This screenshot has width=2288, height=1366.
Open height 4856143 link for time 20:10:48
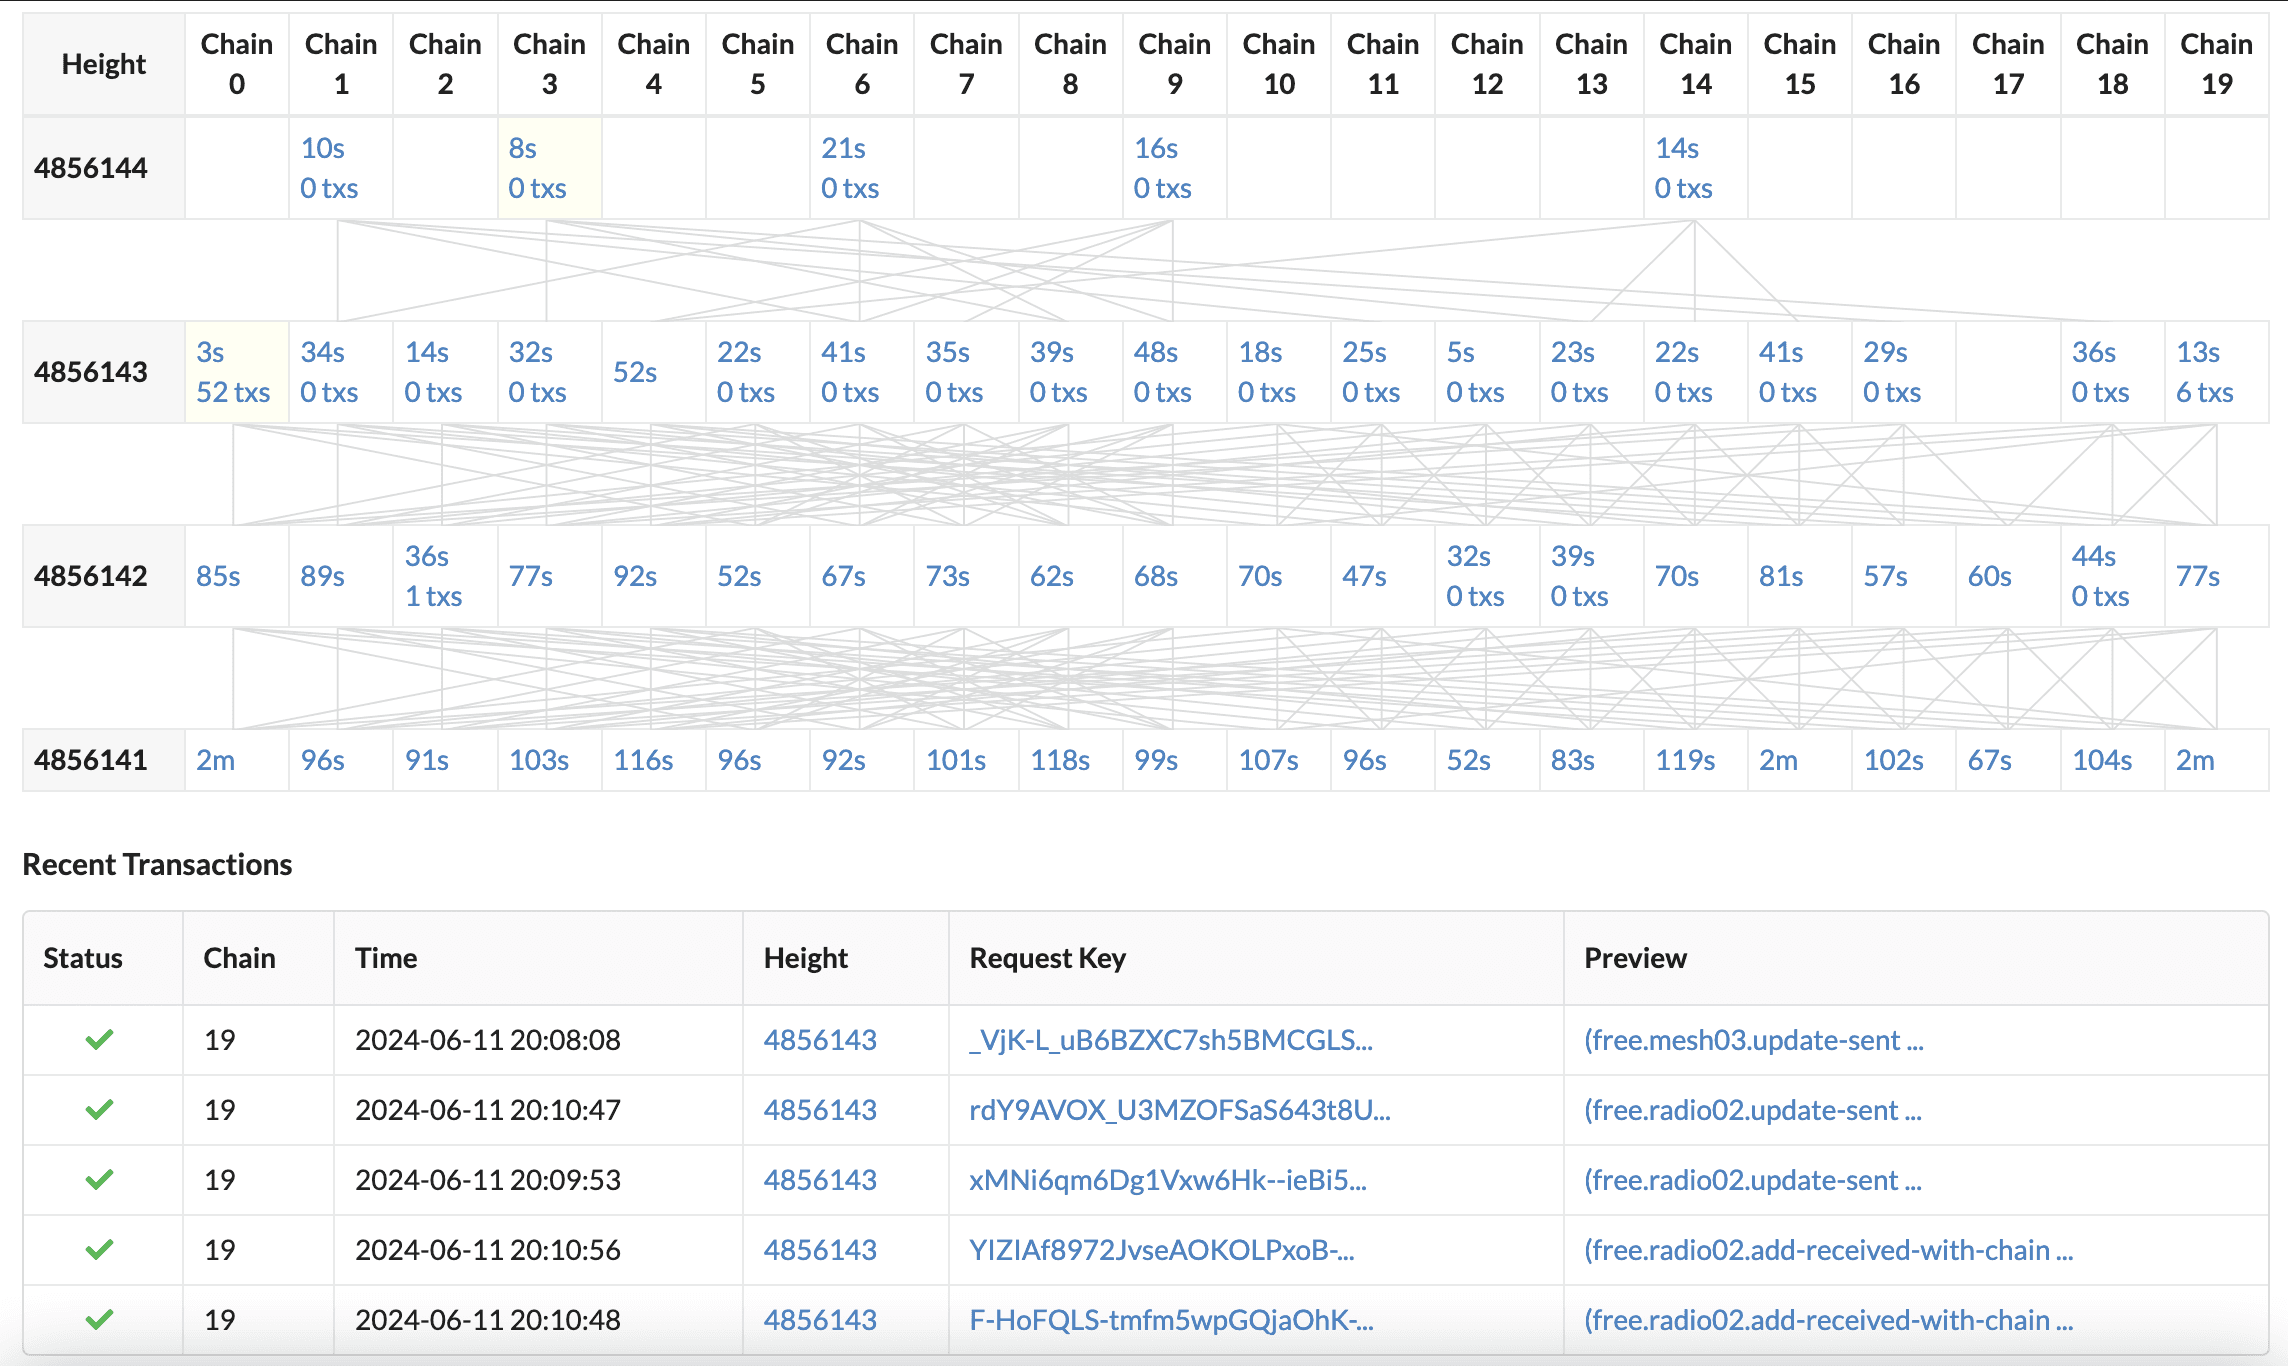tap(820, 1320)
